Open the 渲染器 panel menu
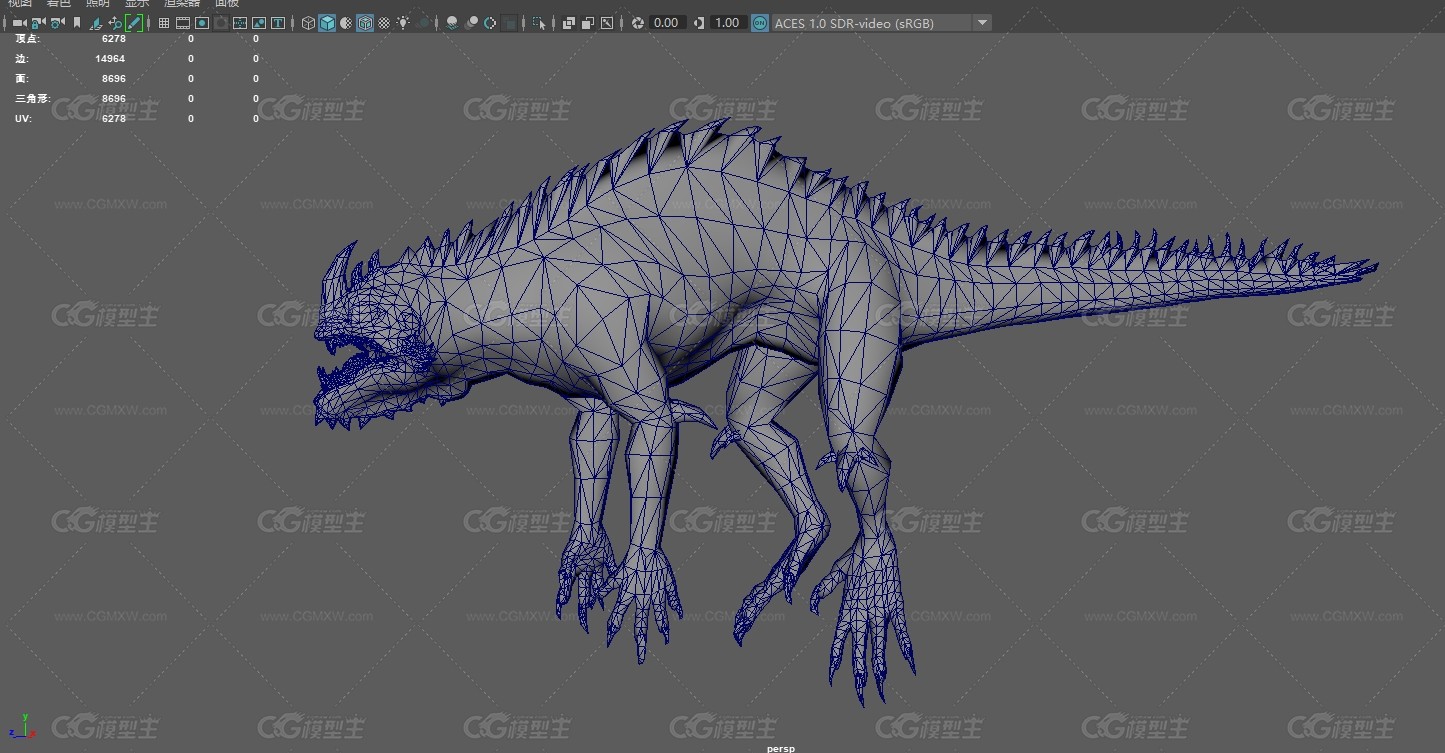1445x753 pixels. (x=182, y=3)
